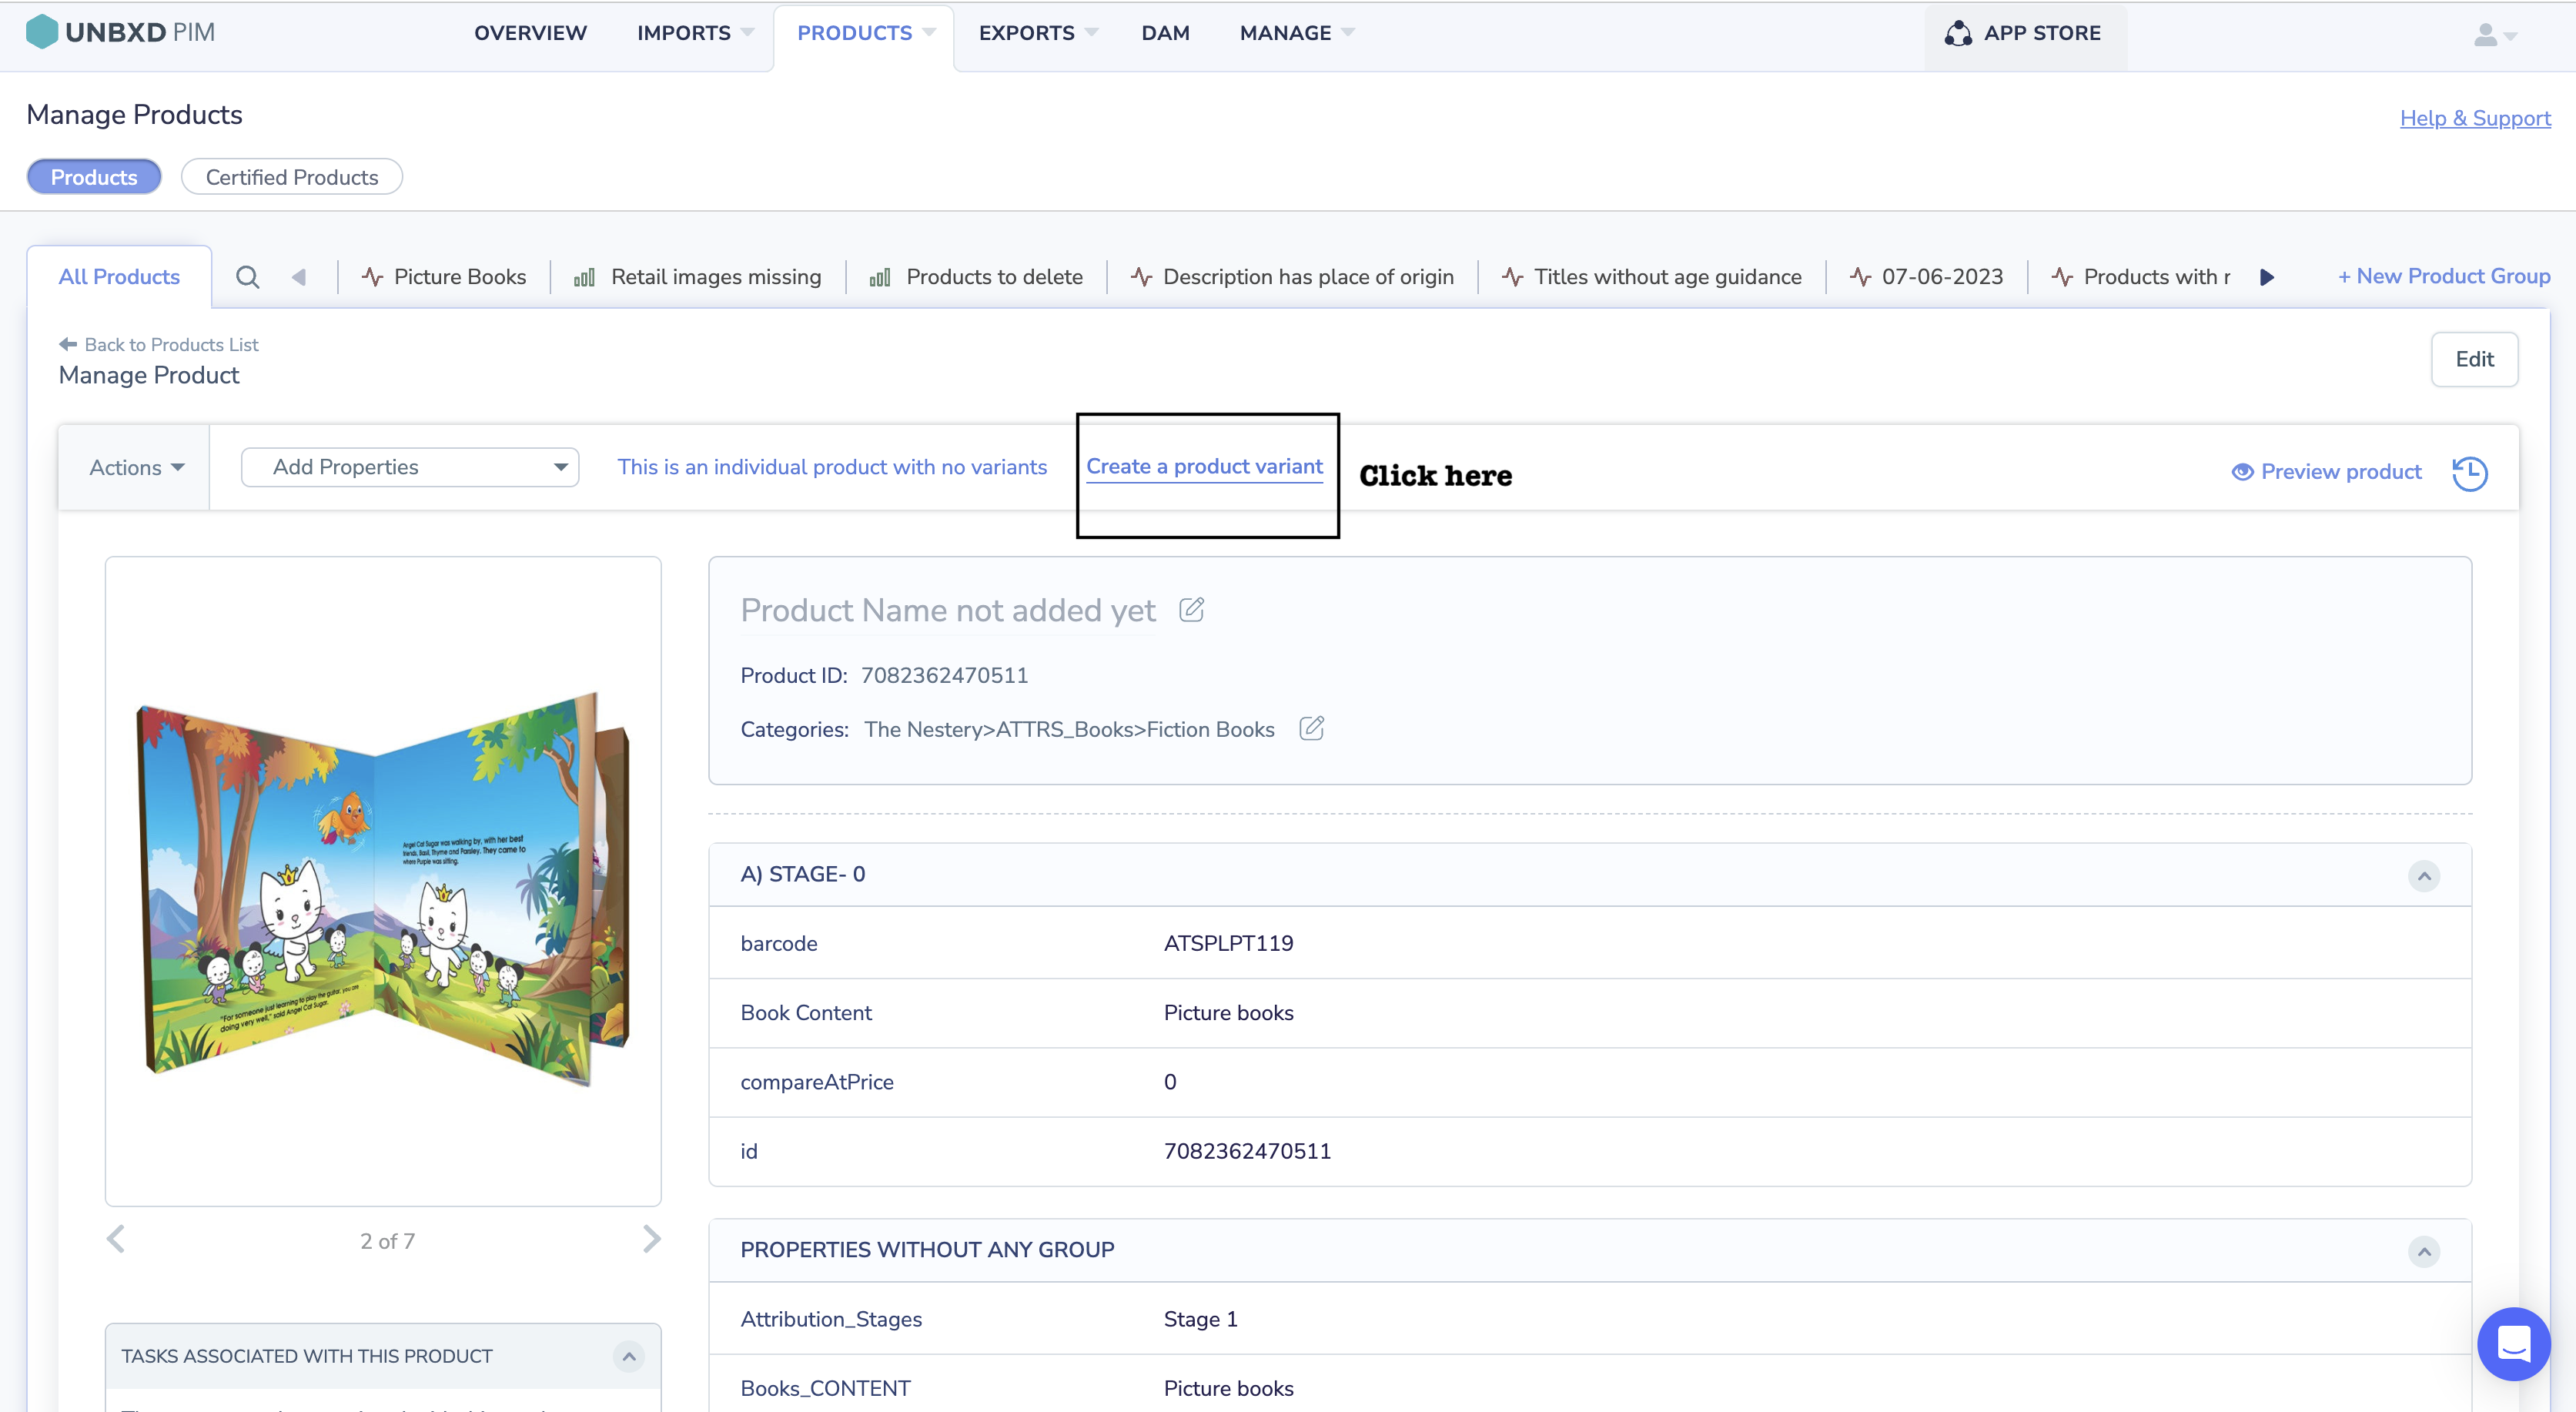Click Back to Products List link
2576x1412 pixels.
click(x=171, y=344)
